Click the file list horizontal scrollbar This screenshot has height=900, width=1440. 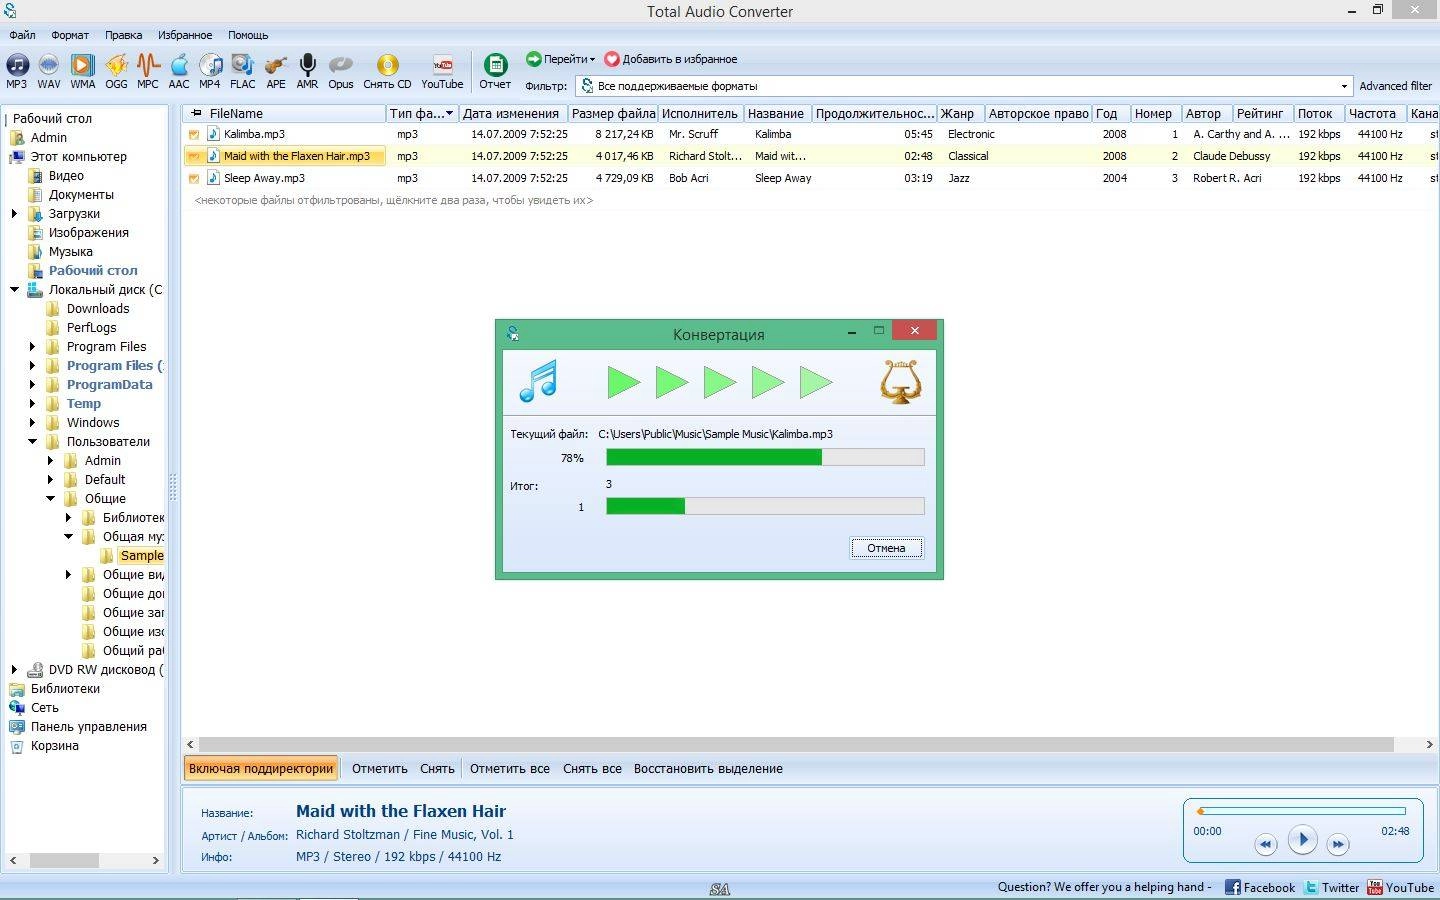pos(796,745)
